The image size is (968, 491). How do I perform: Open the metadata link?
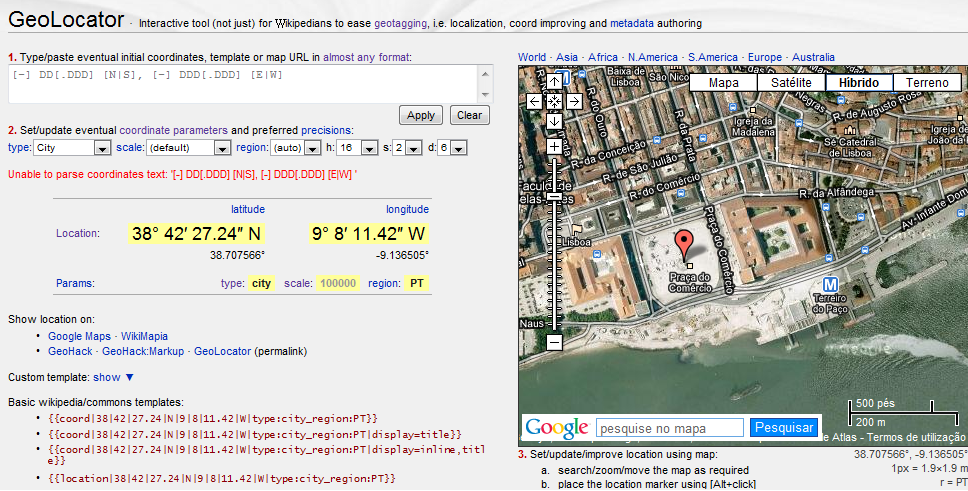[632, 23]
